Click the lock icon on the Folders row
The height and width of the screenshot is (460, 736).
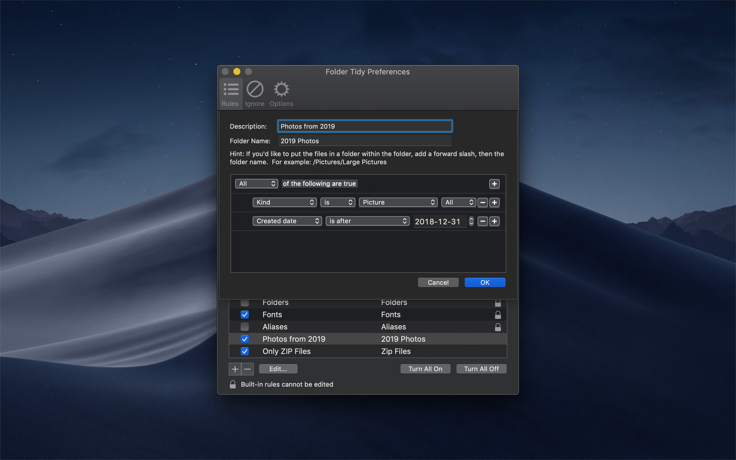point(498,303)
